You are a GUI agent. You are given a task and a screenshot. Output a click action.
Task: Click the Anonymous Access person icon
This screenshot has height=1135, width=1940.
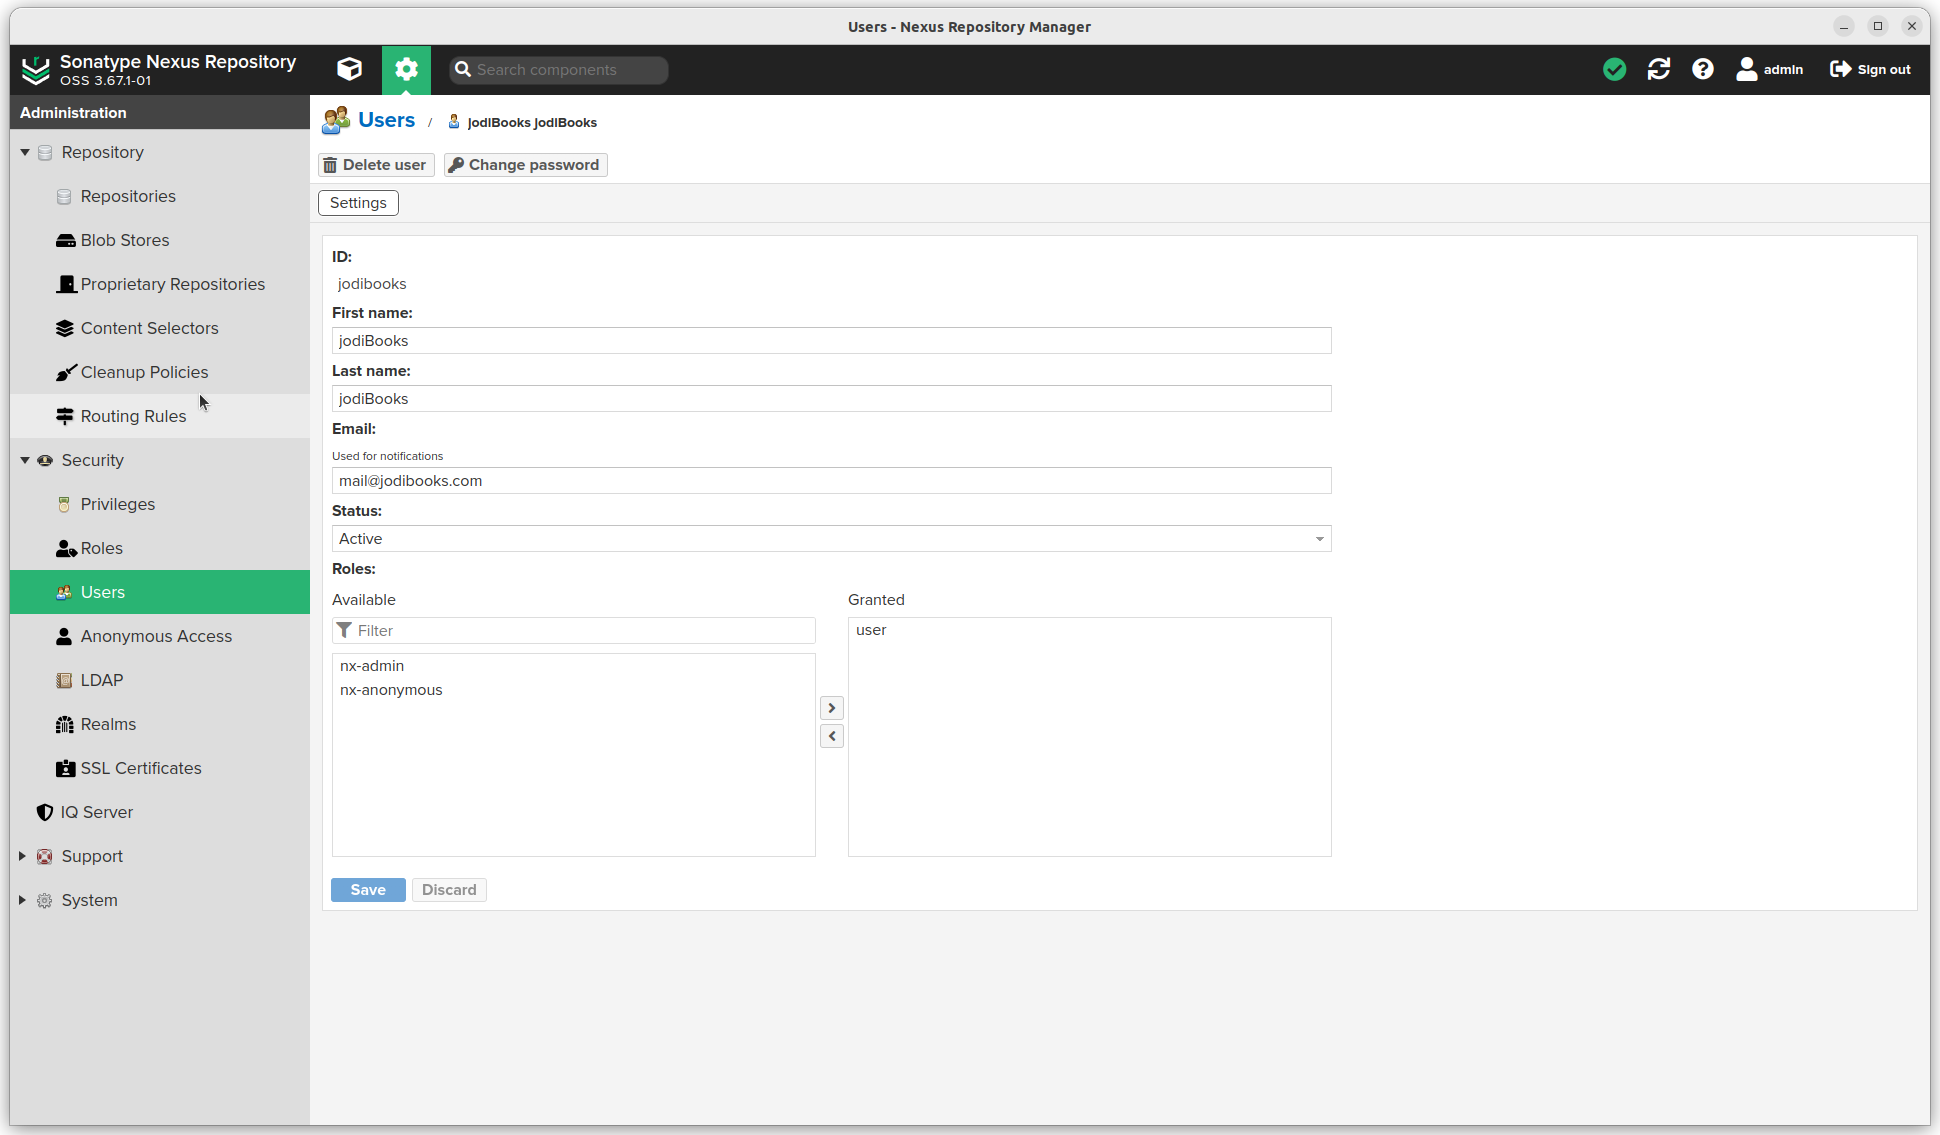coord(64,636)
